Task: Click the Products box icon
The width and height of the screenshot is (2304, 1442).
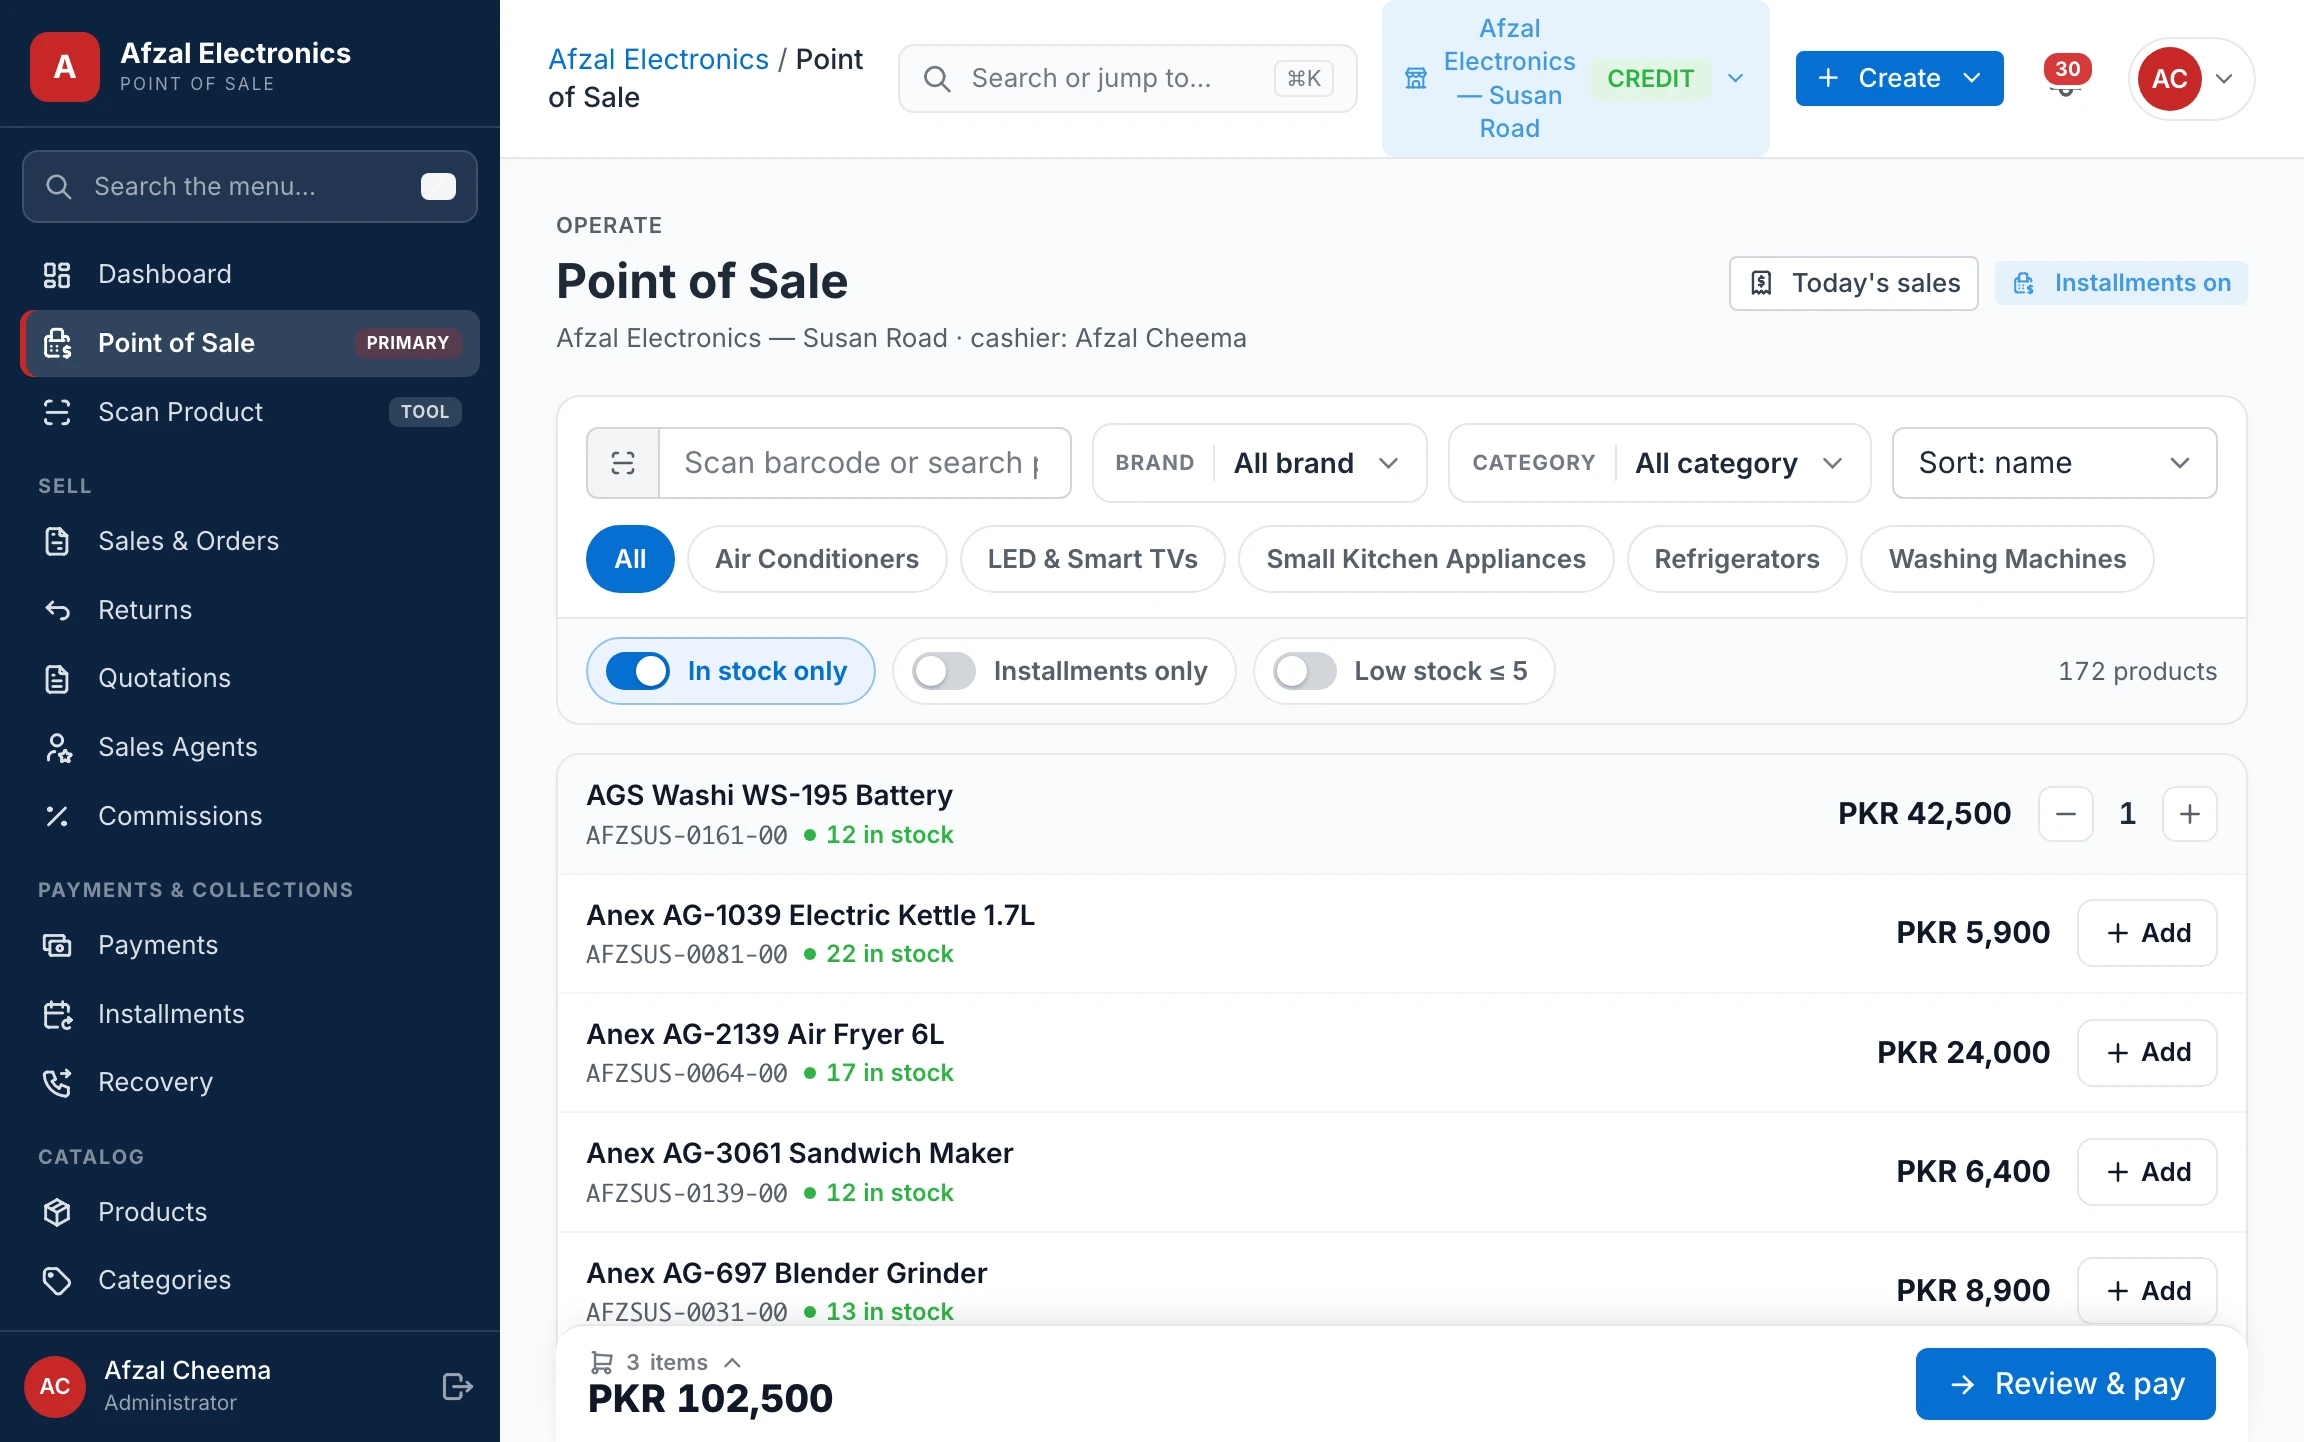Action: [x=57, y=1212]
